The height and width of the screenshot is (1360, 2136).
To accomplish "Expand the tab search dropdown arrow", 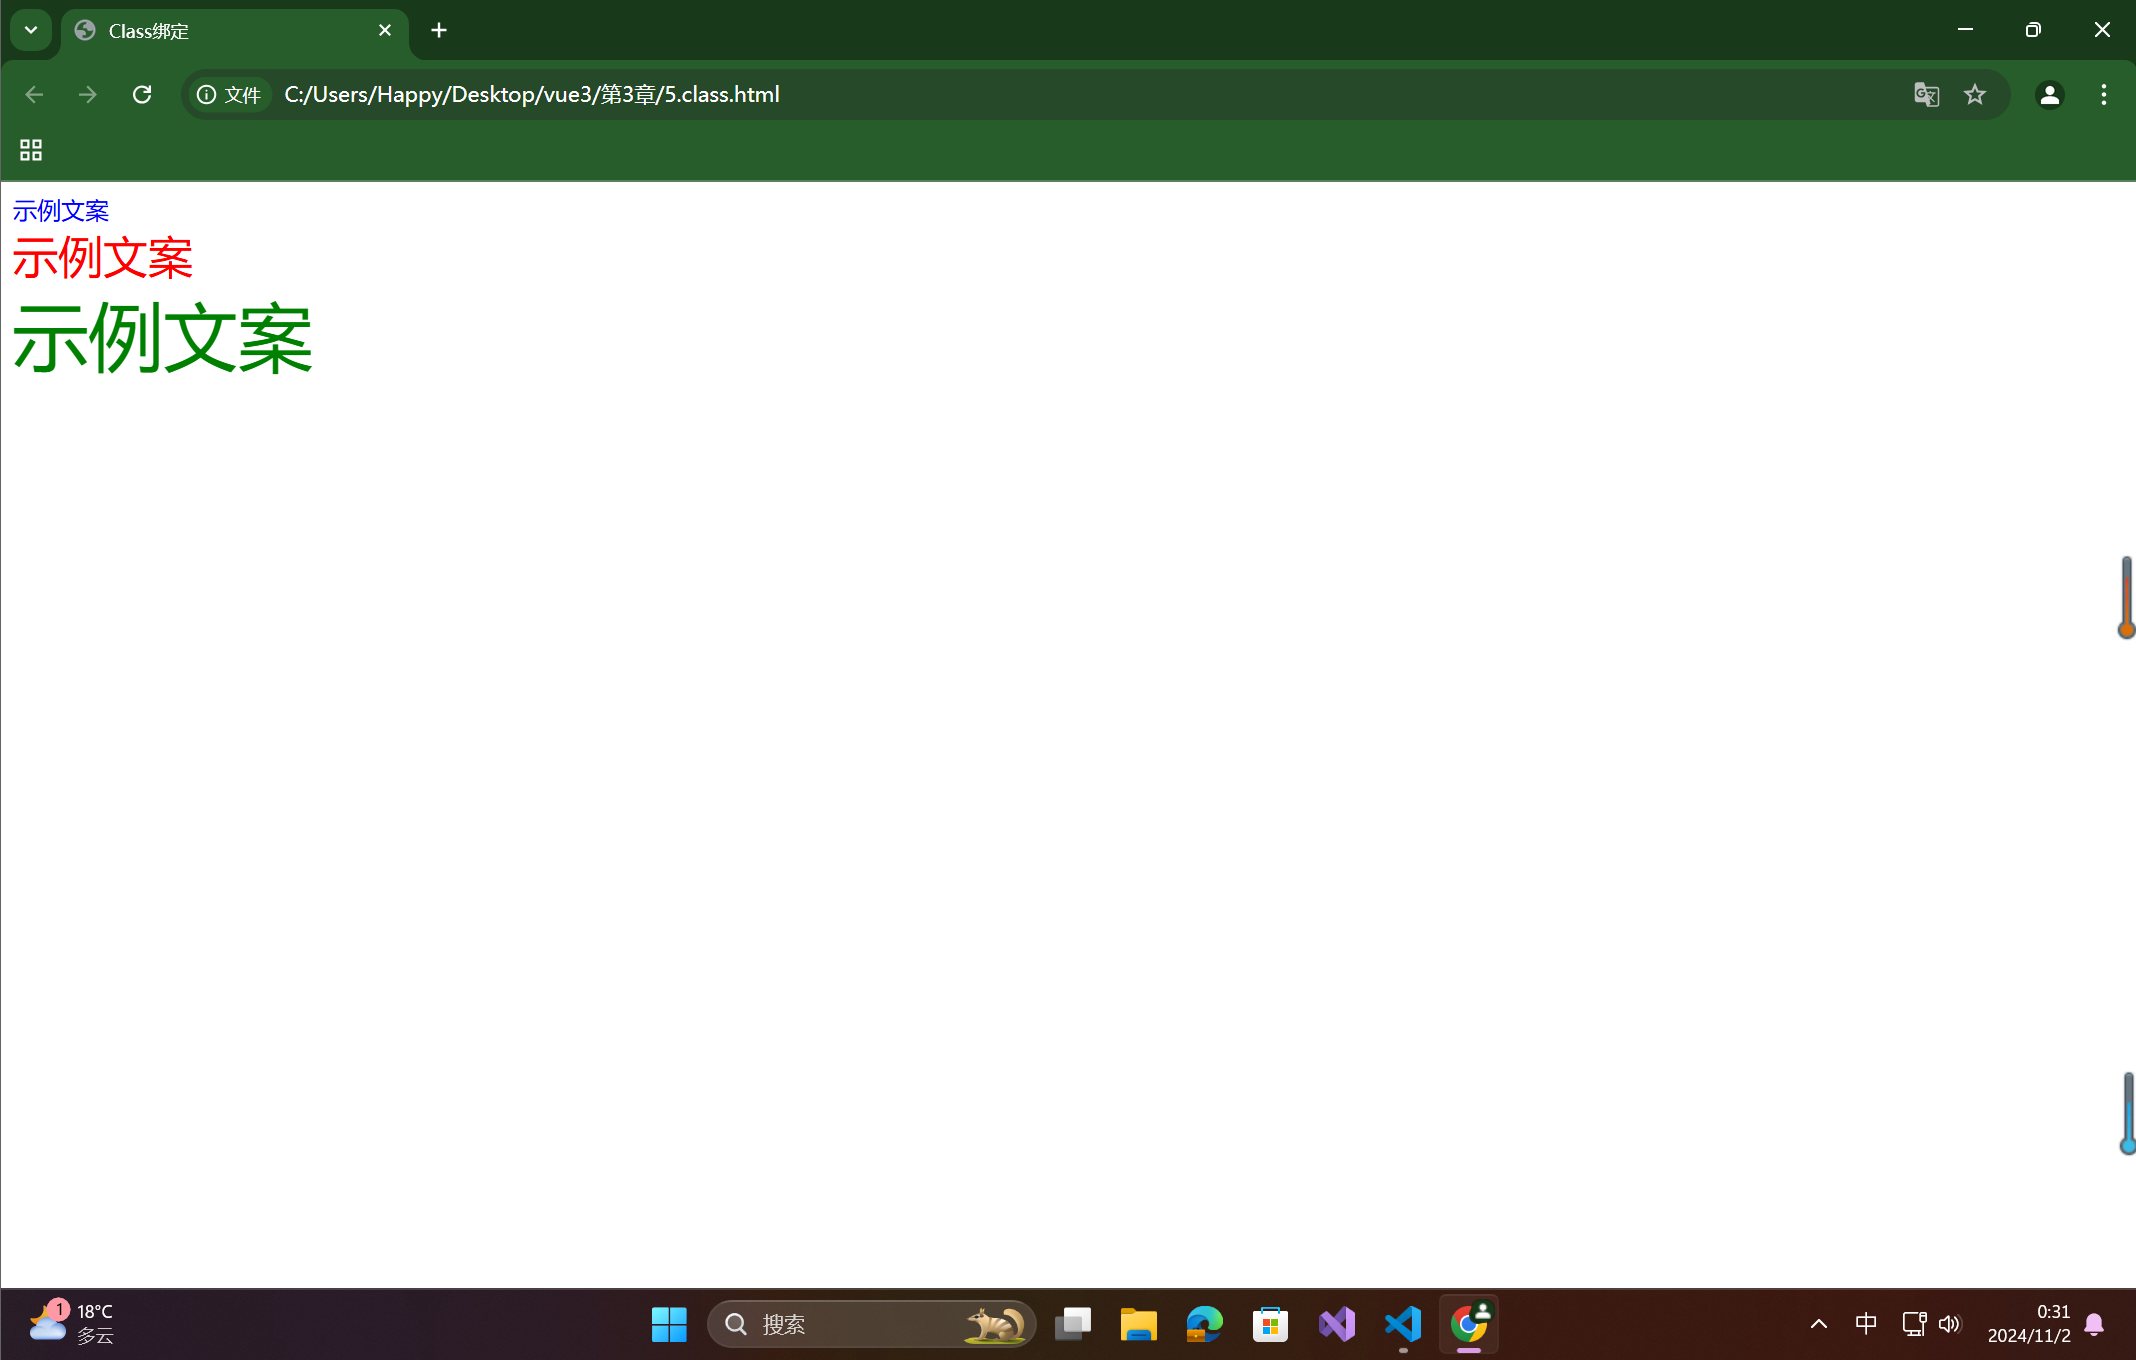I will [31, 30].
